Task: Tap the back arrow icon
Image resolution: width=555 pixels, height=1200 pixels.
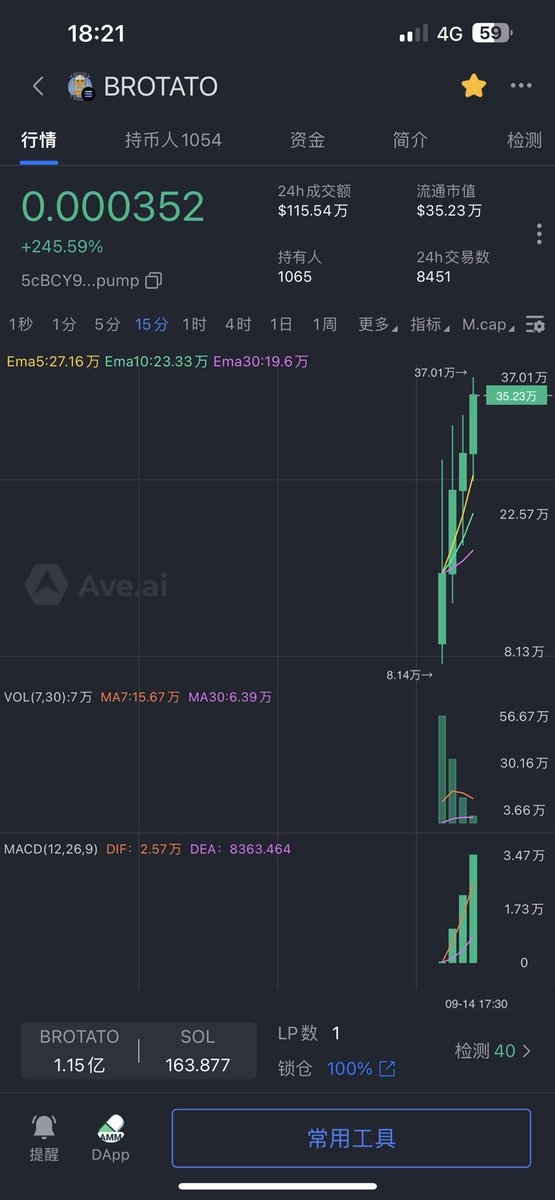Action: (38, 86)
